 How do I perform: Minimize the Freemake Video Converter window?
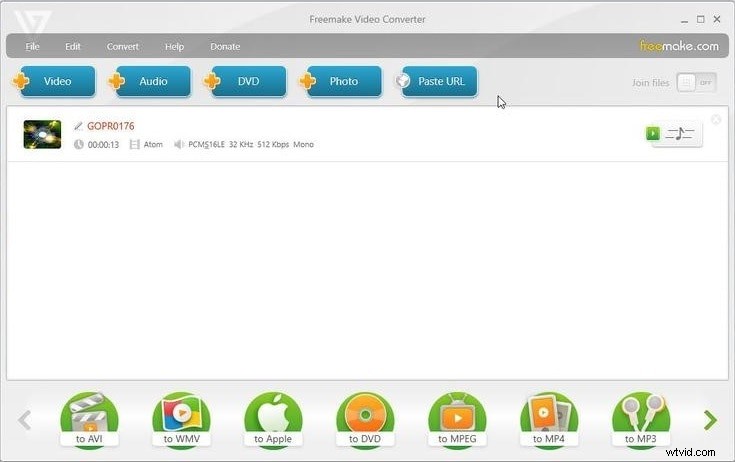pyautogui.click(x=684, y=20)
